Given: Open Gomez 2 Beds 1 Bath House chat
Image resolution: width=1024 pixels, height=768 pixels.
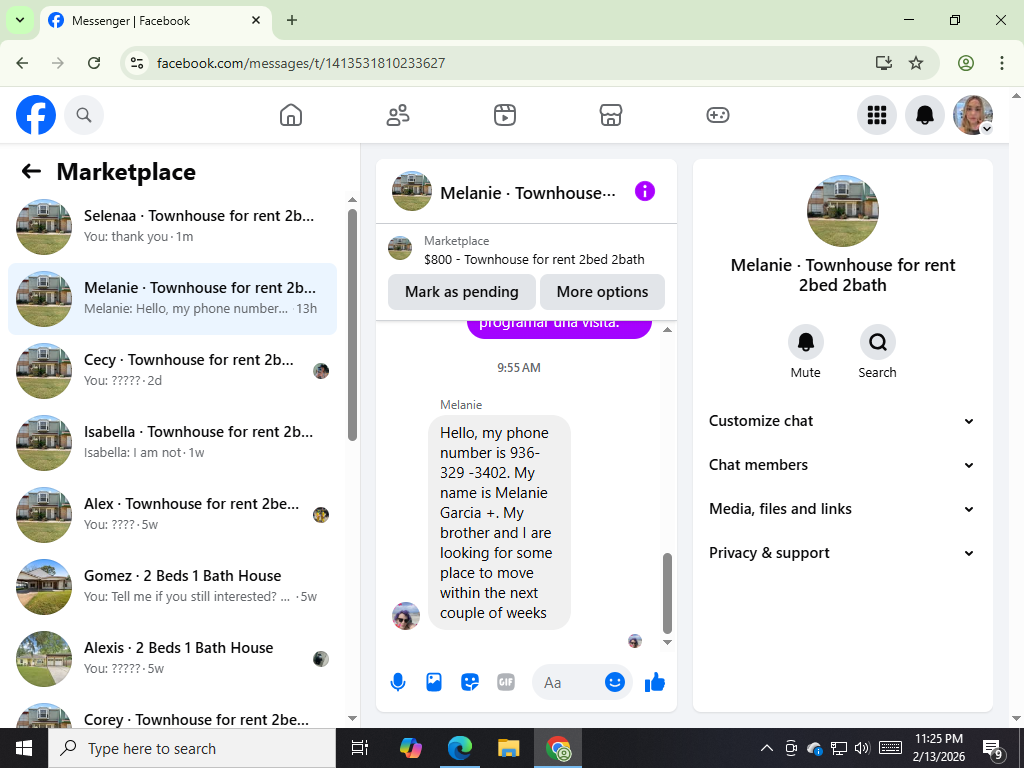Looking at the screenshot, I should (x=172, y=586).
